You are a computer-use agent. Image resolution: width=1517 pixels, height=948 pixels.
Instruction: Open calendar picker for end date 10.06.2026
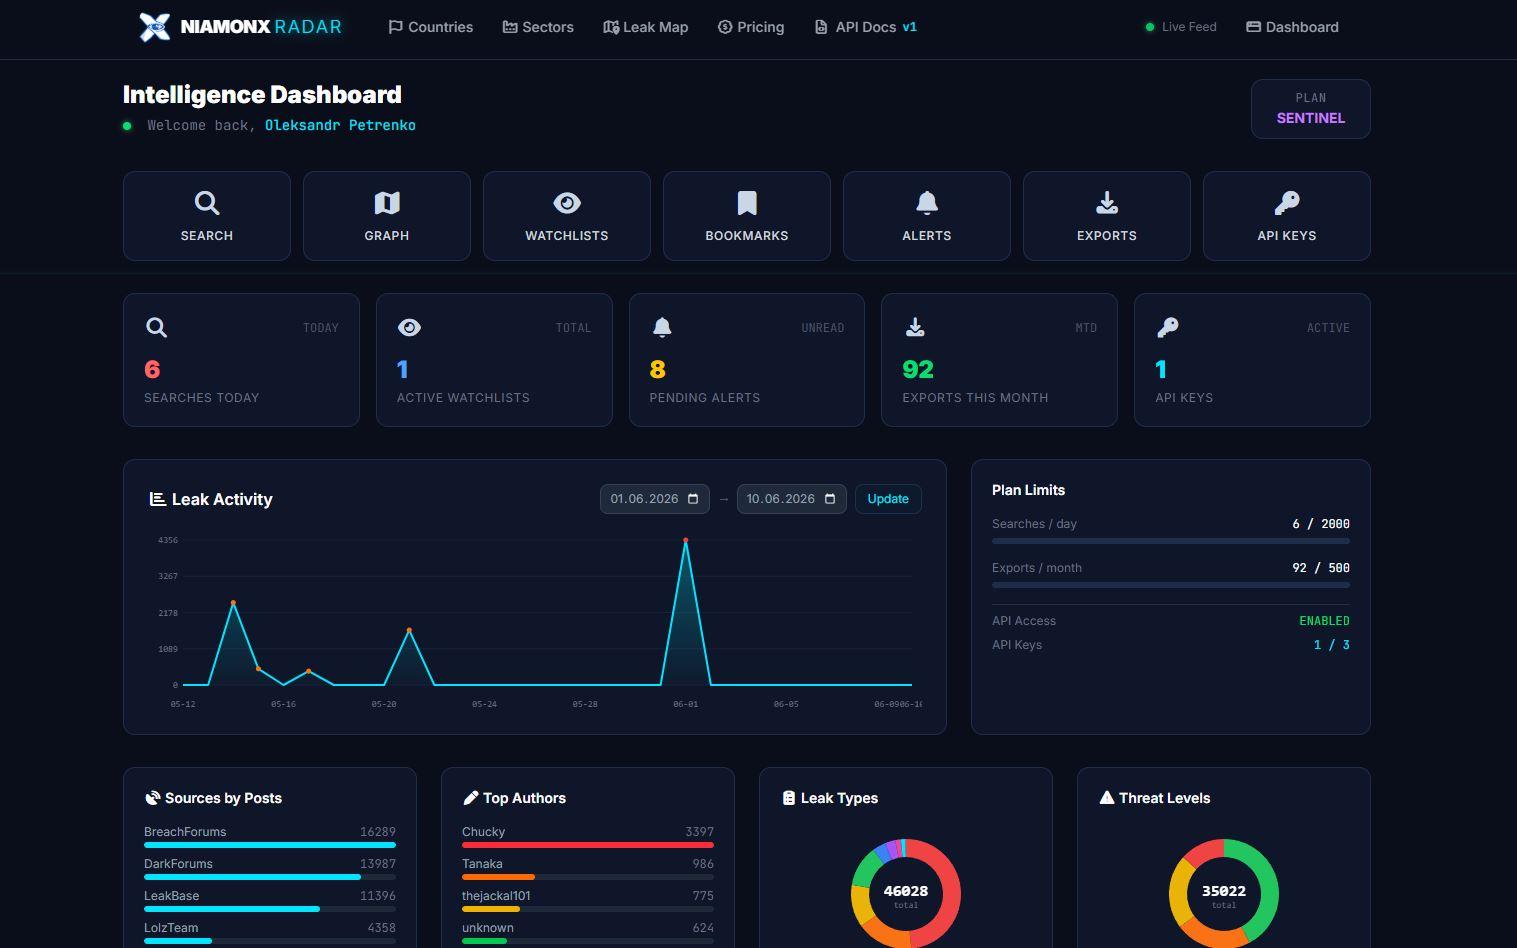[x=830, y=499]
